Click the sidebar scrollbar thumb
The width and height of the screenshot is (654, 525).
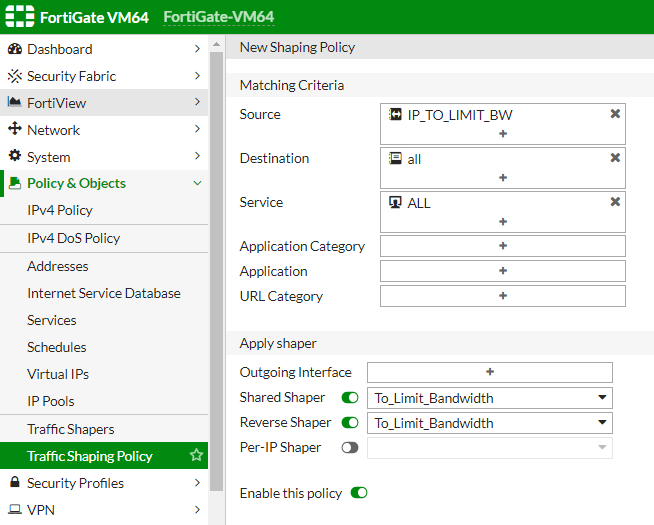pos(216,271)
